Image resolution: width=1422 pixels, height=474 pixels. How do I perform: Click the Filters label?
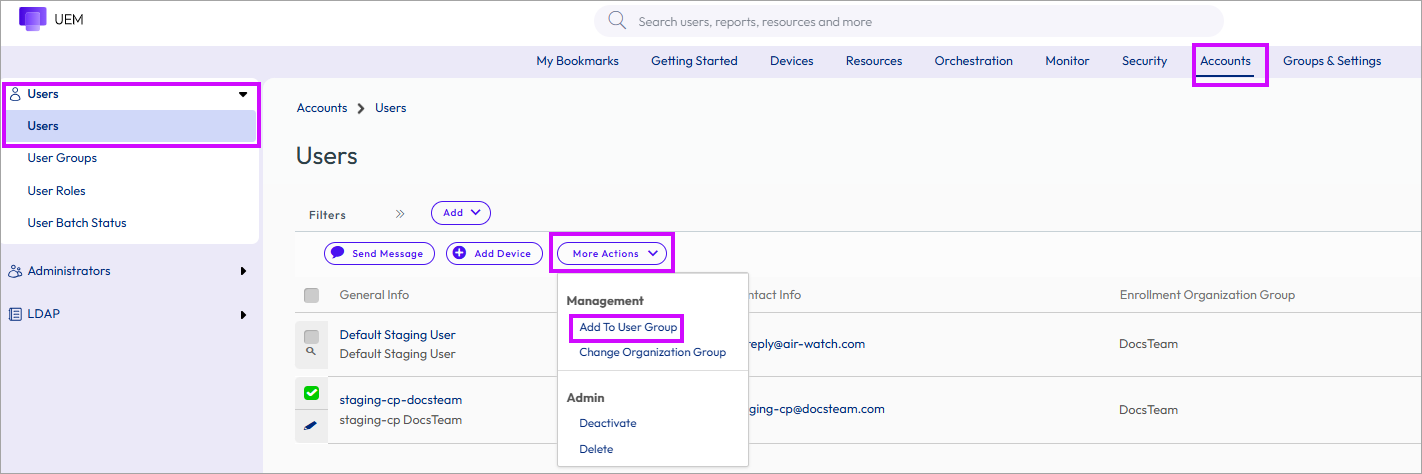point(327,215)
